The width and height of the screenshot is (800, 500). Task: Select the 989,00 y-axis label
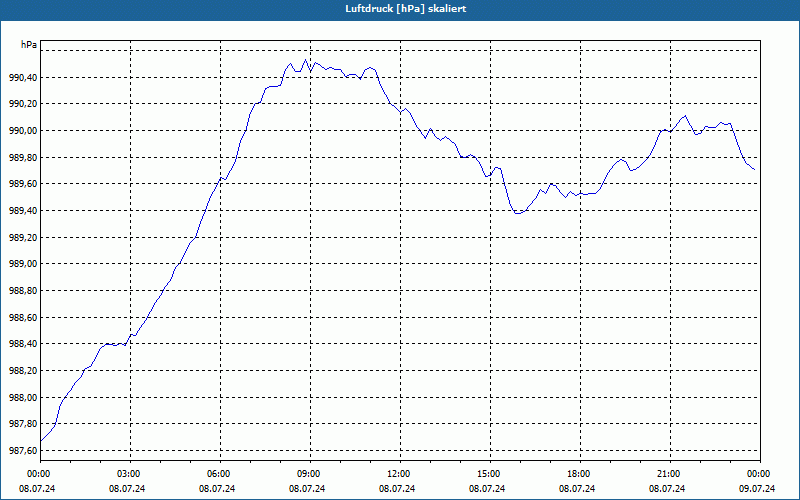(22, 264)
